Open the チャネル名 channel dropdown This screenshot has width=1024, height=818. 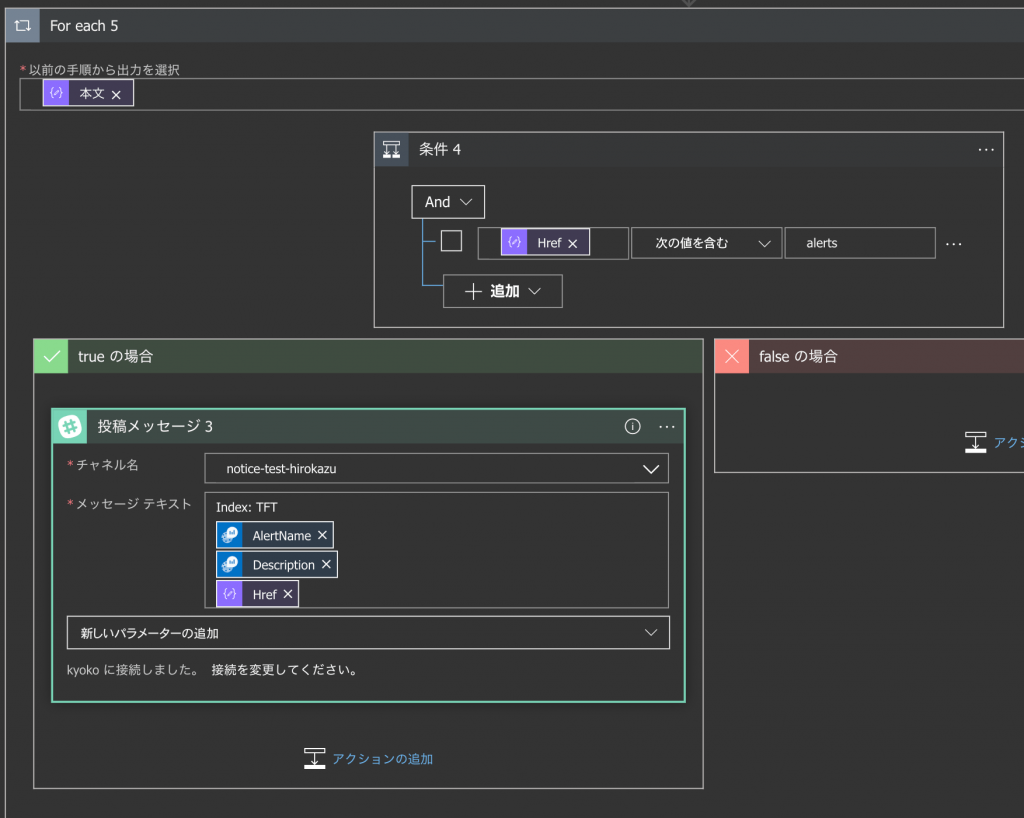pyautogui.click(x=436, y=469)
